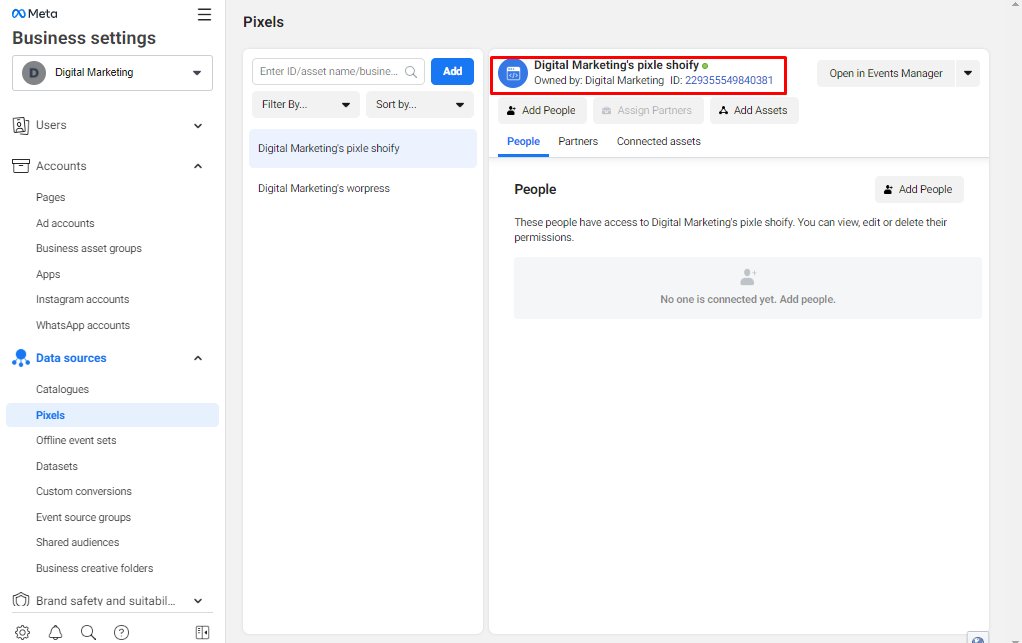This screenshot has height=643, width=1022.
Task: Toggle the hamburger navigation menu
Action: click(x=204, y=14)
